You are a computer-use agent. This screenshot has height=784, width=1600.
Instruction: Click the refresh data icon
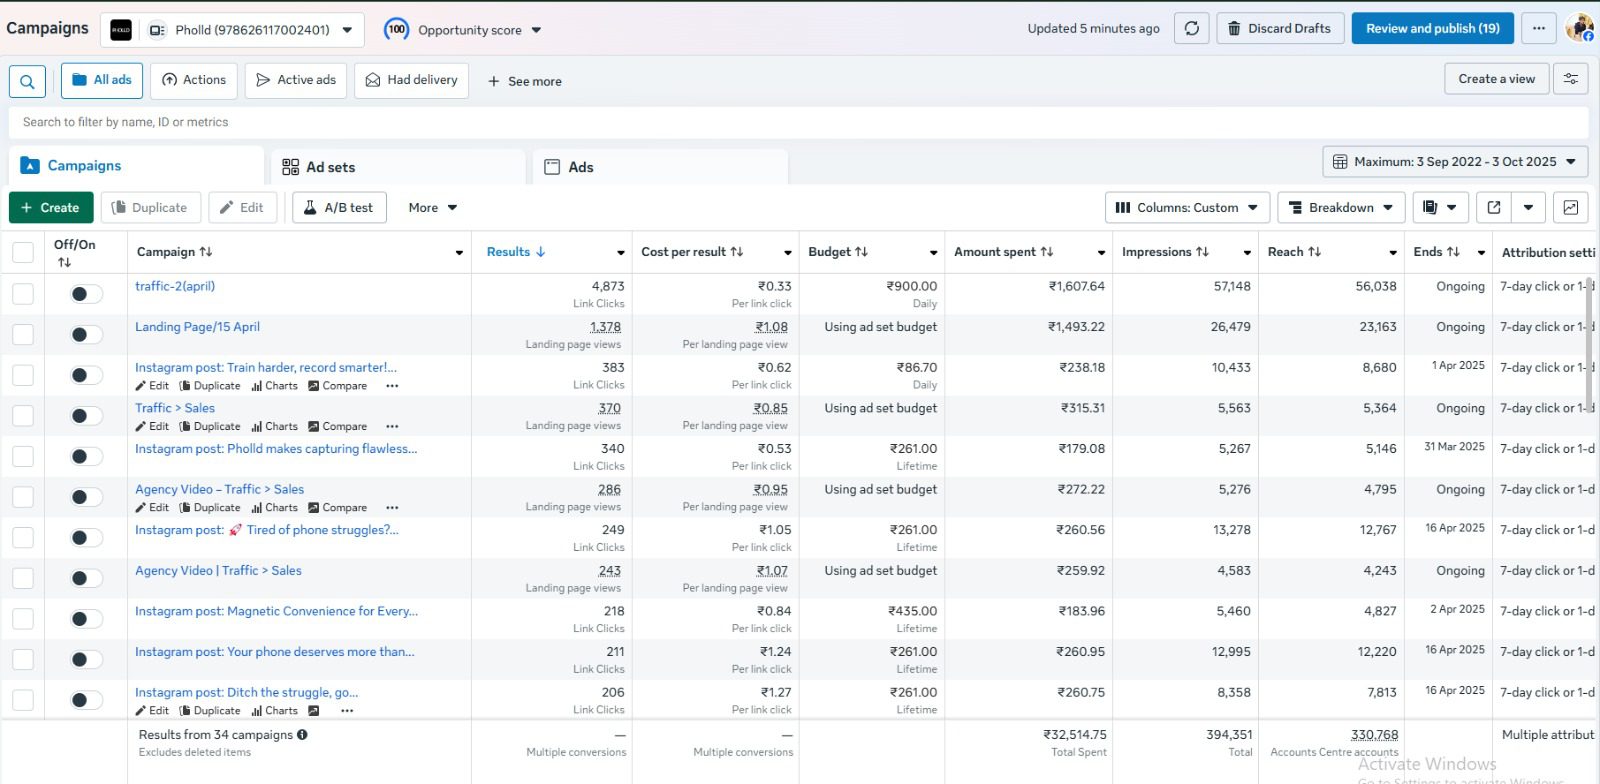point(1191,29)
